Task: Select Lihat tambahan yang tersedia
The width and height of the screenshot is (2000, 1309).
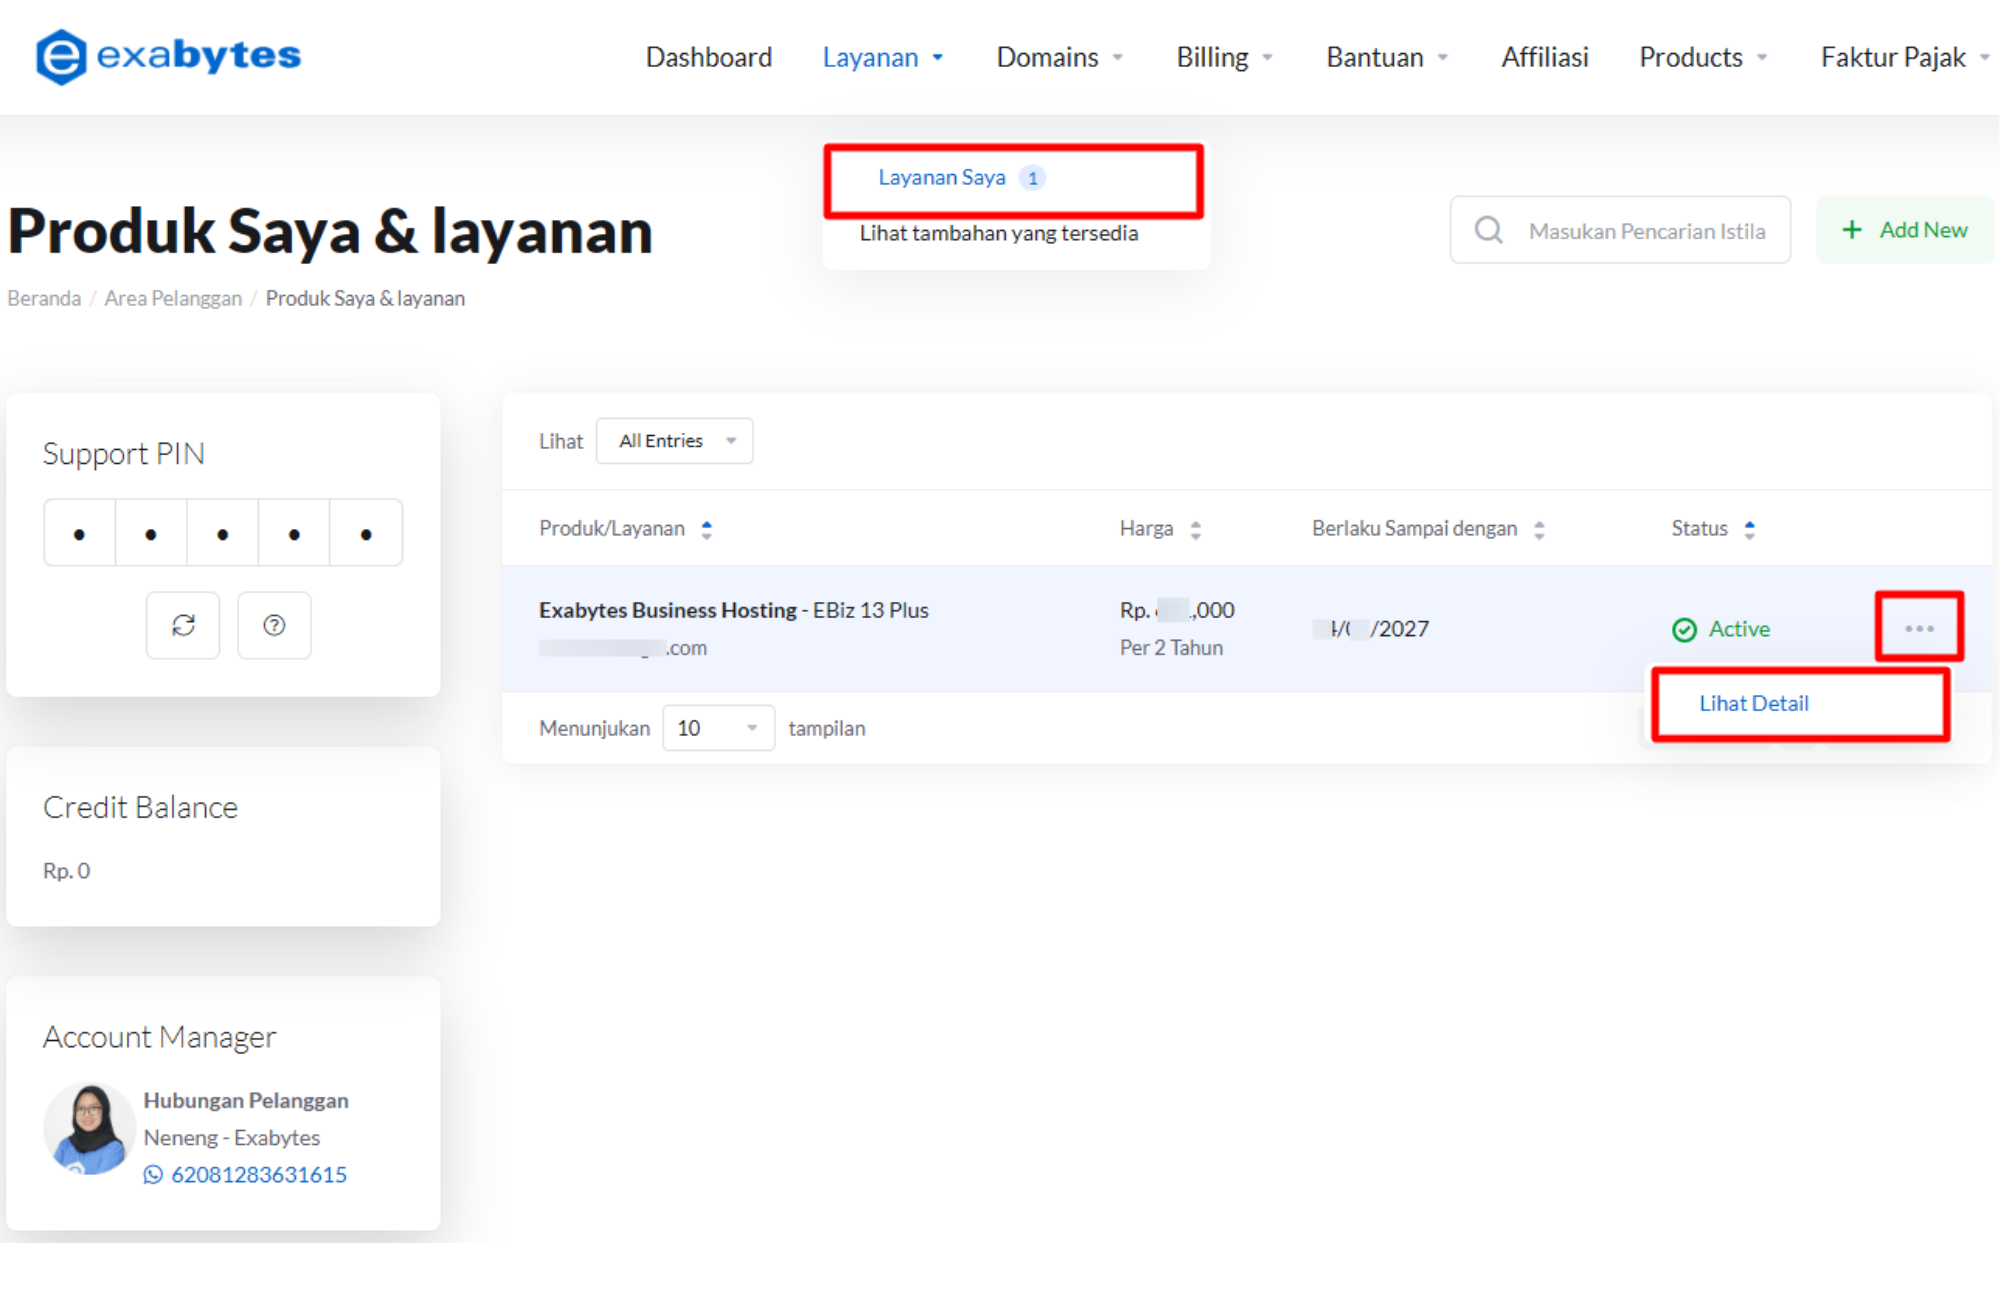Action: click(x=998, y=234)
